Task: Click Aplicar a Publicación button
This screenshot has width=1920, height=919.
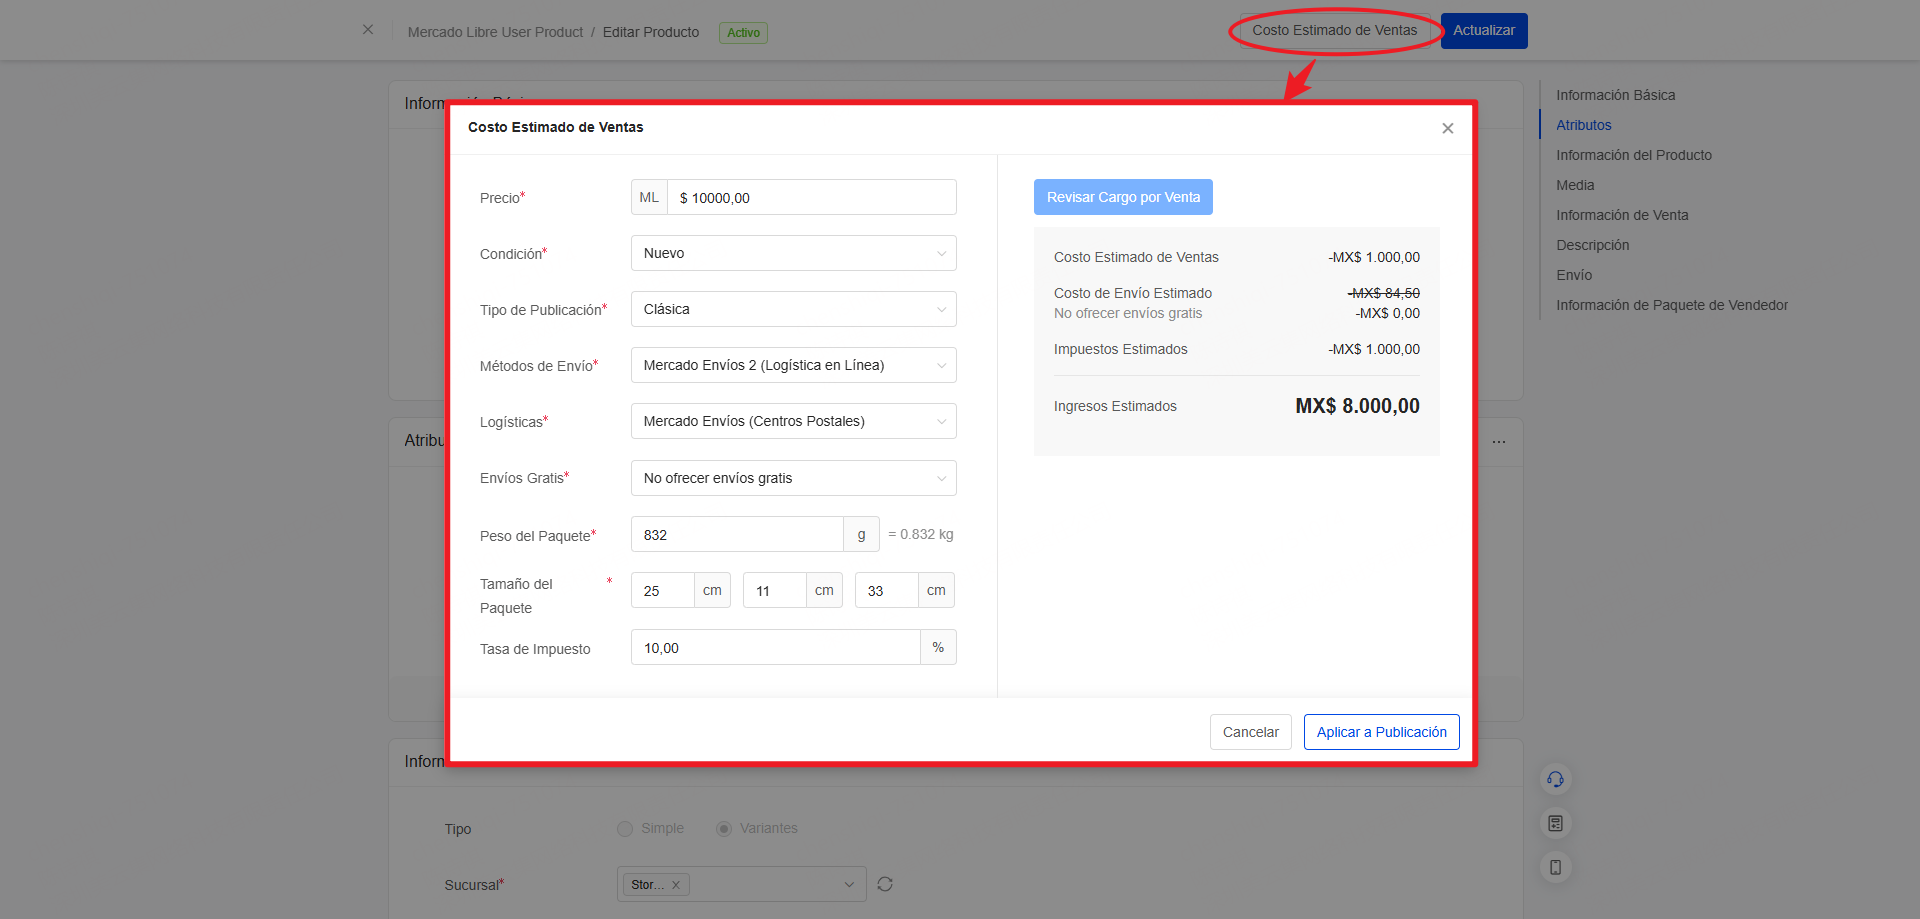Action: [1381, 732]
